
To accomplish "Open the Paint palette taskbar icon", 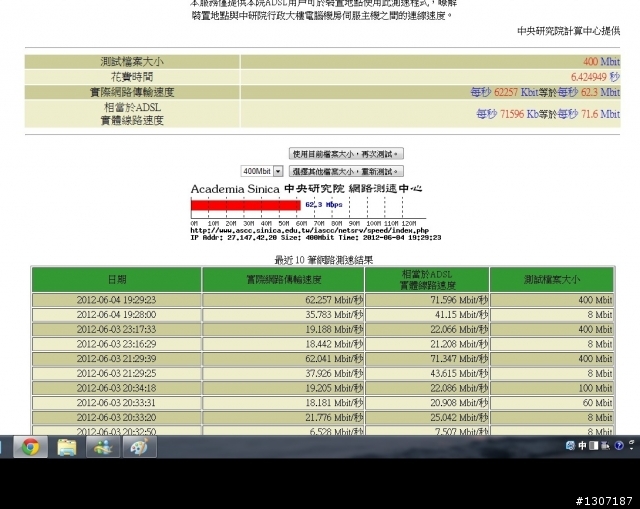I will pos(140,447).
